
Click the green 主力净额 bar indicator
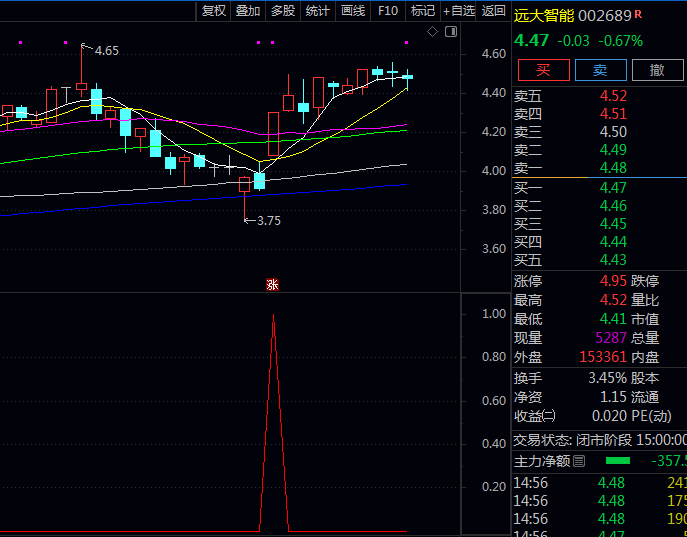pos(618,461)
